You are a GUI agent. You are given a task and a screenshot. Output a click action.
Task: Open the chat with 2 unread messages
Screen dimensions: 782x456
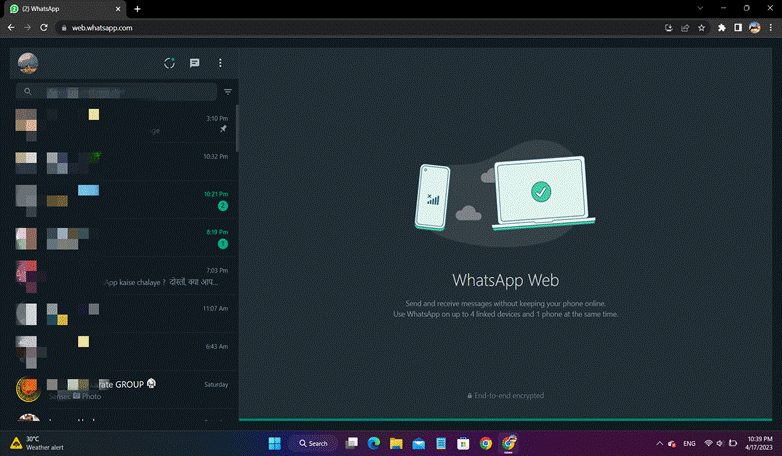[x=124, y=200]
